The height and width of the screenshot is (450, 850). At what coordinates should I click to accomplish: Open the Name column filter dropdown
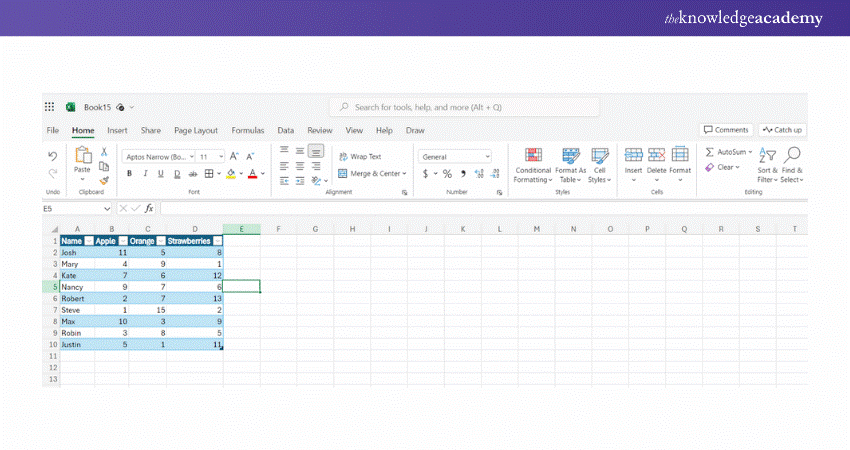(88, 241)
